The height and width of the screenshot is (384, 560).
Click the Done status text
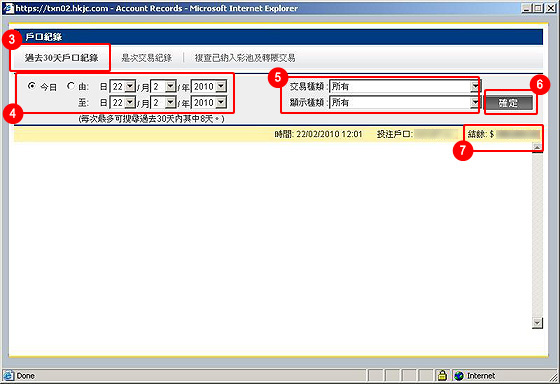[26, 376]
